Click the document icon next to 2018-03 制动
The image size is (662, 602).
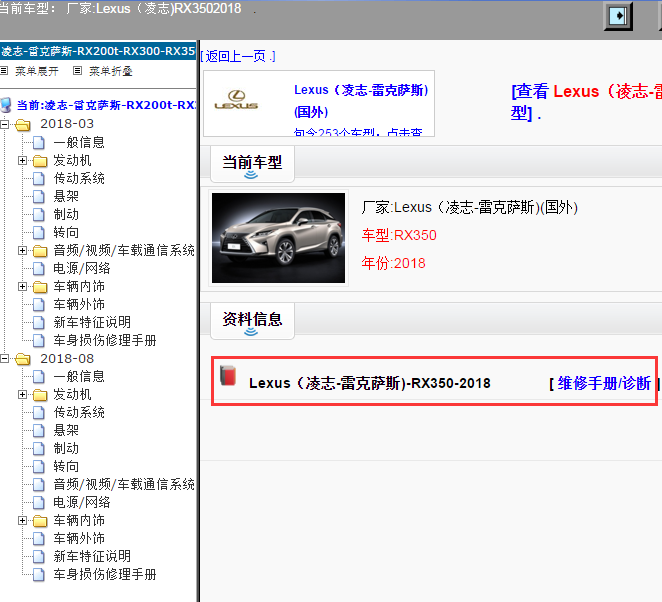40,214
